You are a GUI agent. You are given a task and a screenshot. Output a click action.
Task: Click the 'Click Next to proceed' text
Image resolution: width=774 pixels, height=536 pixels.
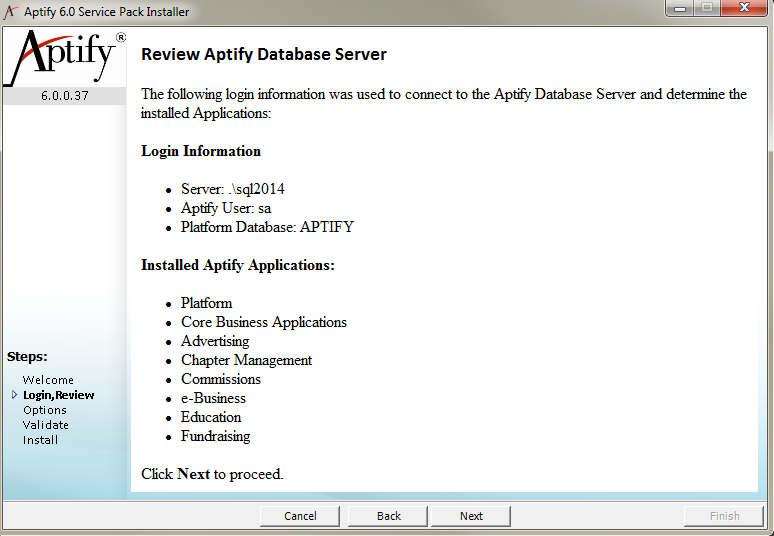click(x=212, y=474)
